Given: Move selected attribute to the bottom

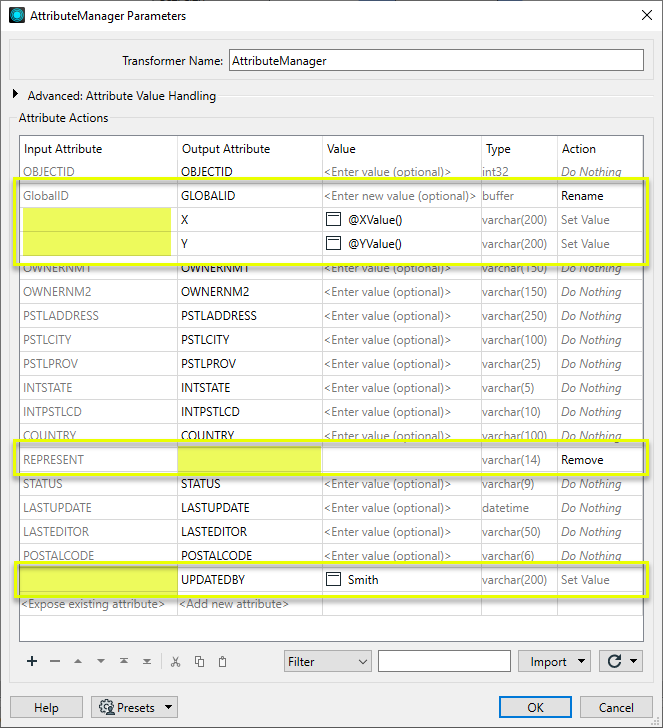Looking at the screenshot, I should coord(147,661).
